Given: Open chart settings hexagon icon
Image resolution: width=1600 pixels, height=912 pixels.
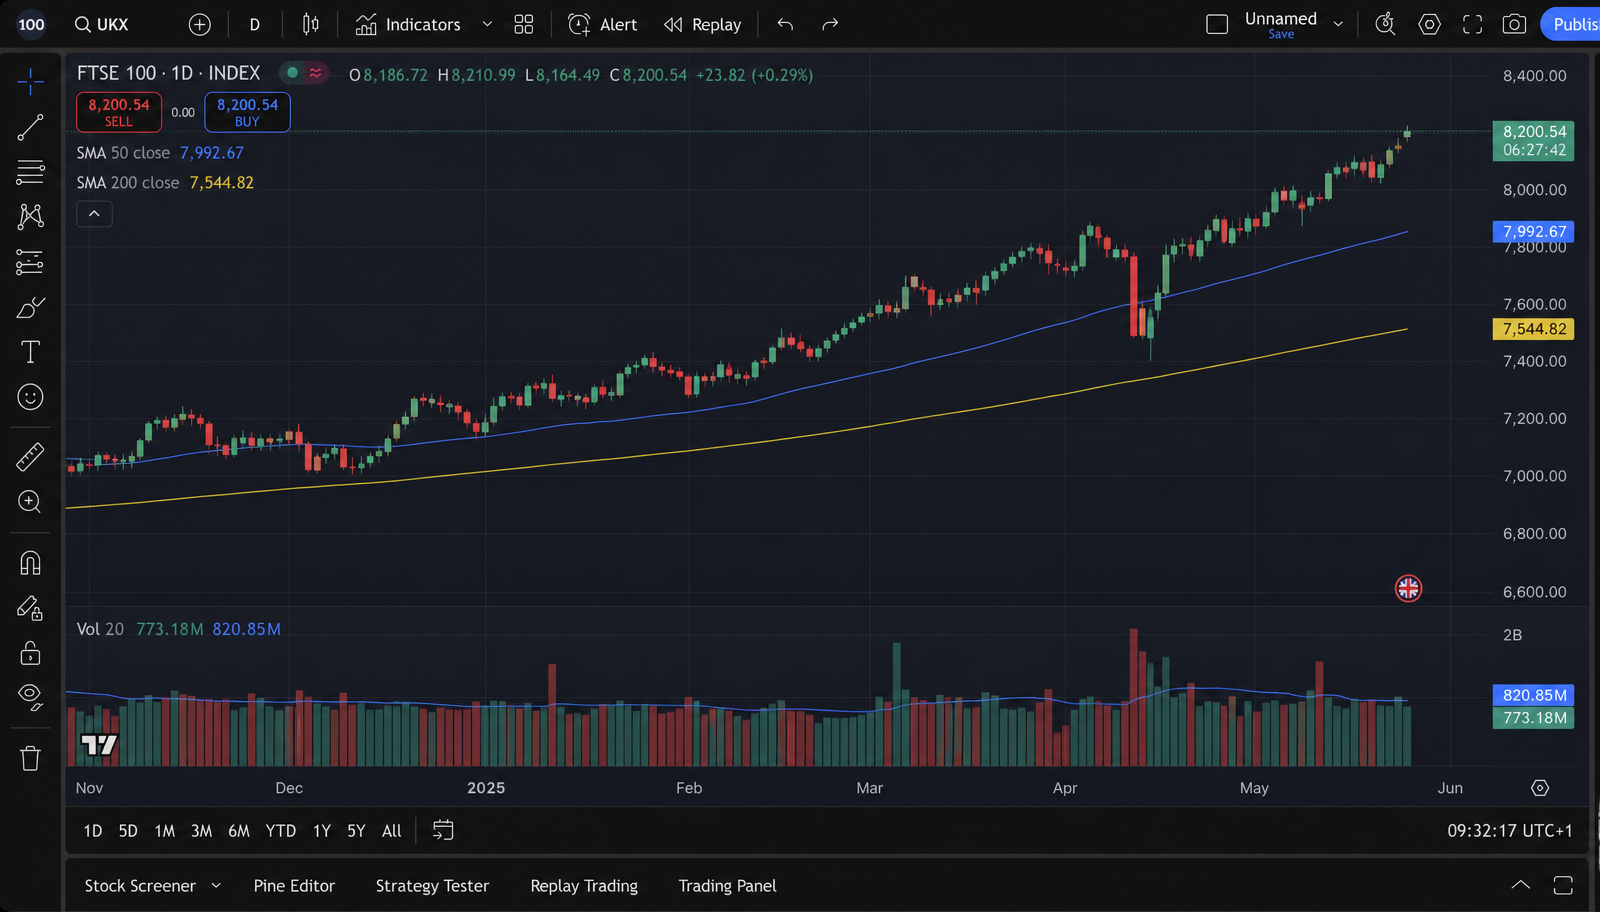Looking at the screenshot, I should (x=1430, y=24).
